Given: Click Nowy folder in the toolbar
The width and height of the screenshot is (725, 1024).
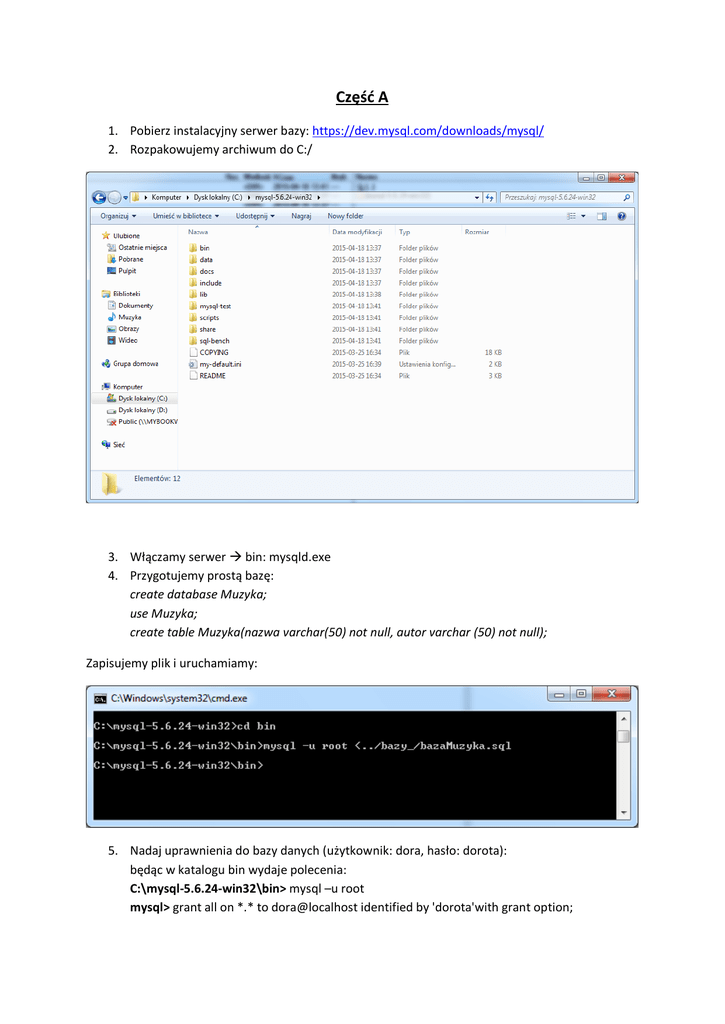Looking at the screenshot, I should coord(345,215).
